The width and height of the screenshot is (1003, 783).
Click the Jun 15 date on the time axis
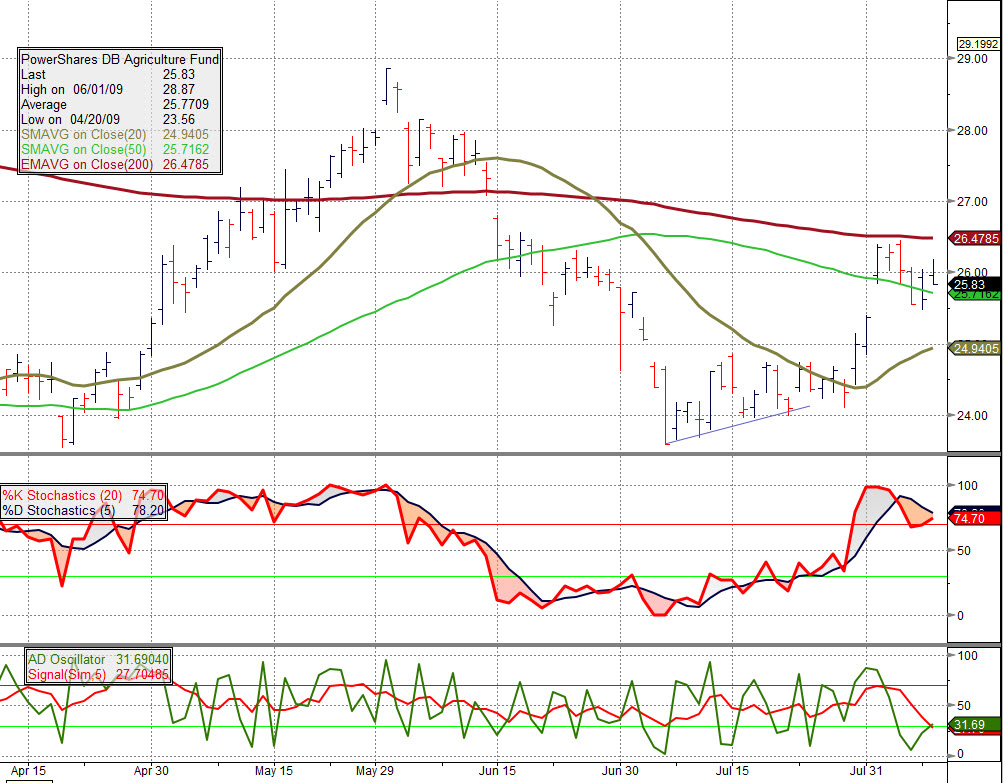click(497, 771)
